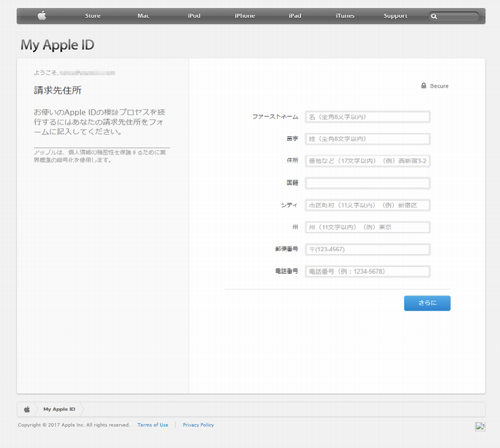Image resolution: width=500 pixels, height=448 pixels.
Task: Click the lock icon next to Secure
Action: (423, 86)
